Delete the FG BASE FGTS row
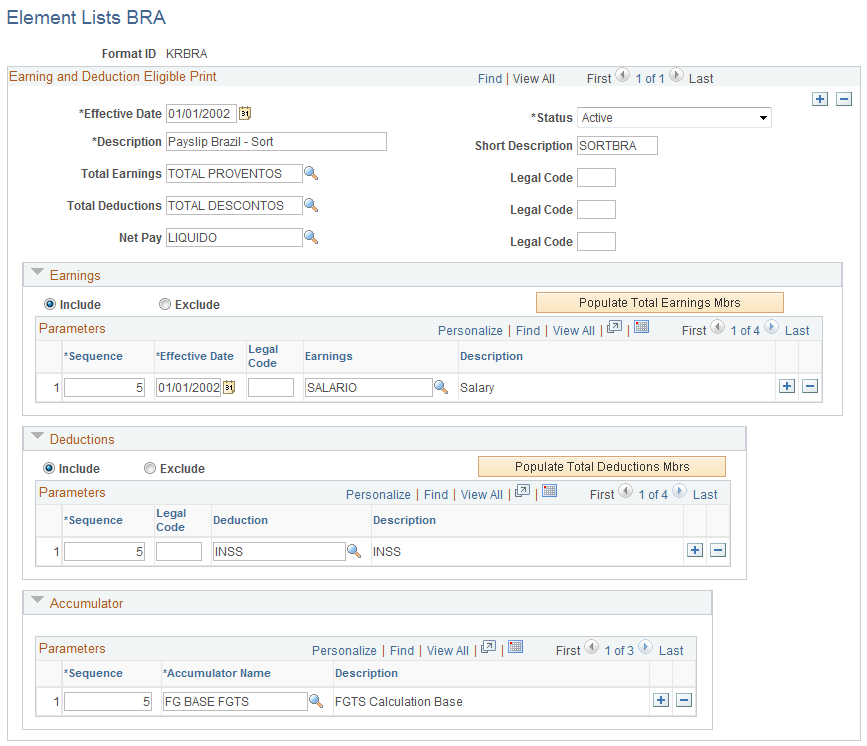Image resolution: width=867 pixels, height=746 pixels. click(684, 700)
